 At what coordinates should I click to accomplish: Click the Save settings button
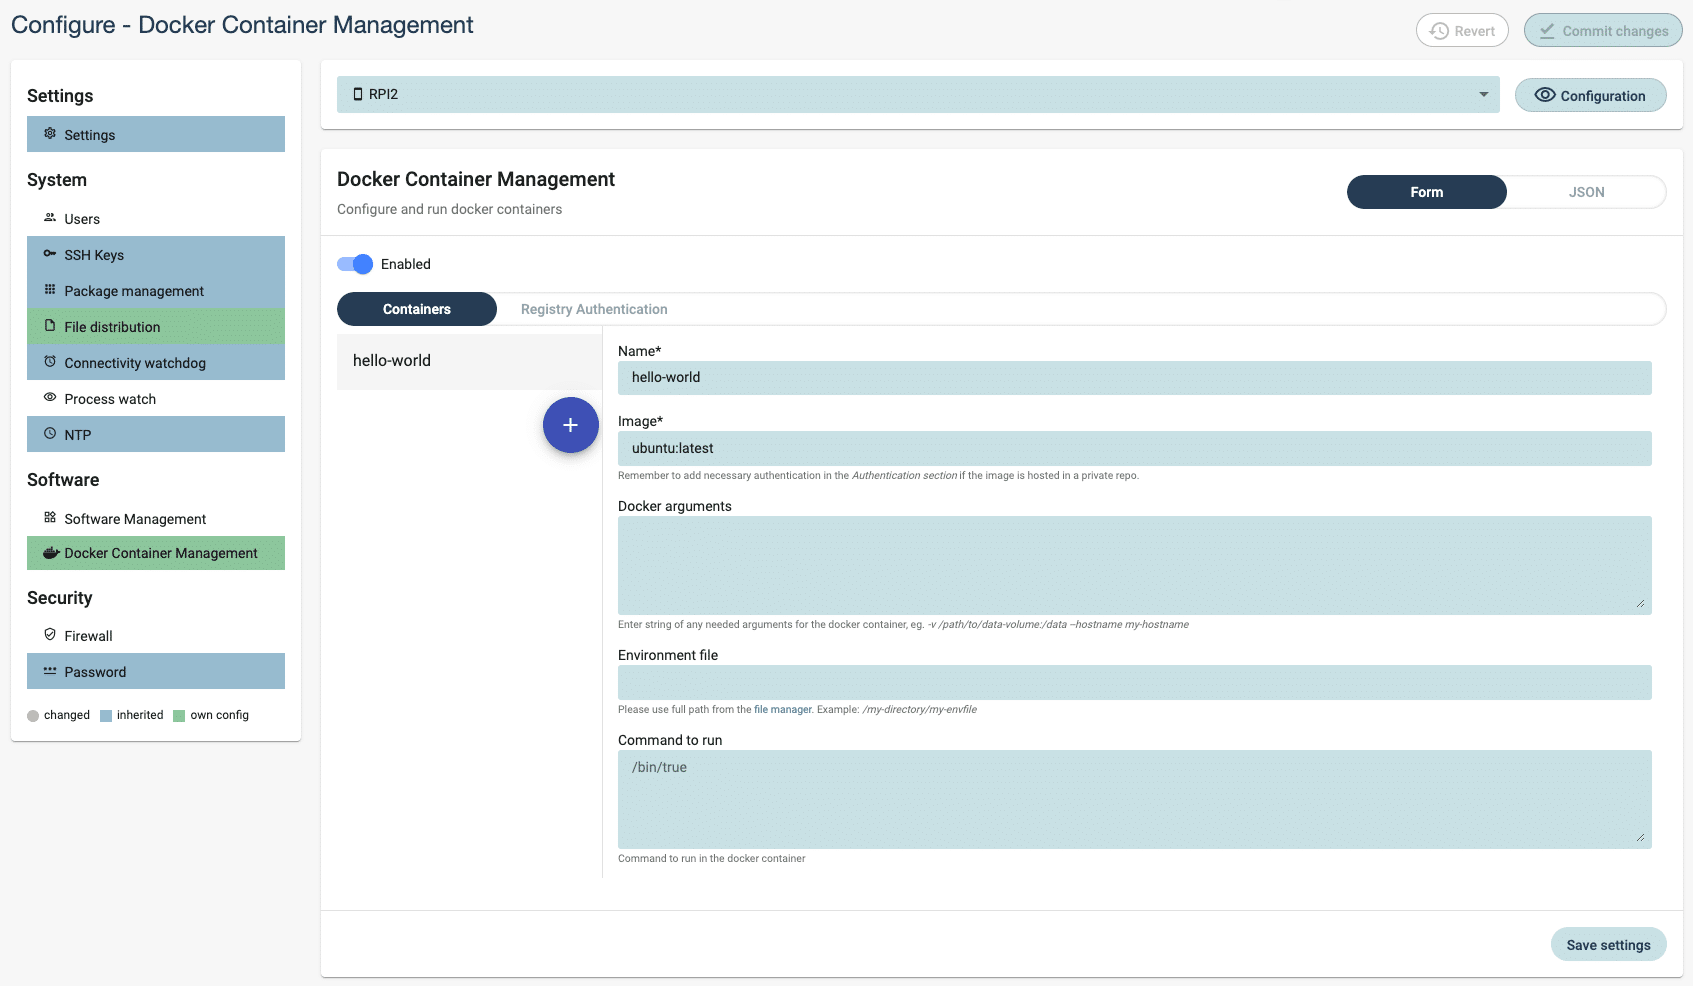(1608, 945)
